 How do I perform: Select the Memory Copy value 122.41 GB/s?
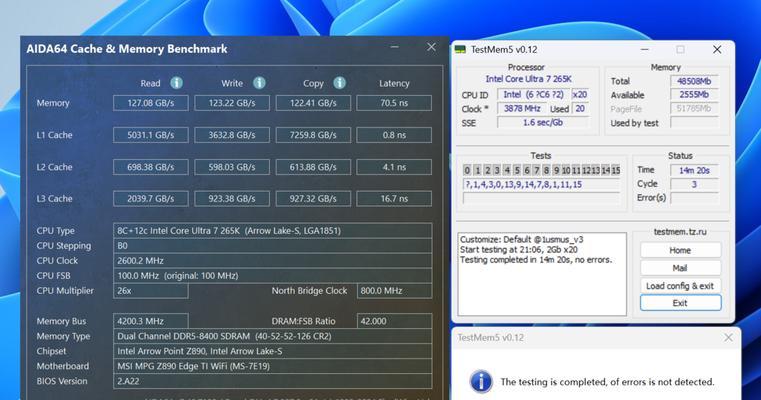313,103
